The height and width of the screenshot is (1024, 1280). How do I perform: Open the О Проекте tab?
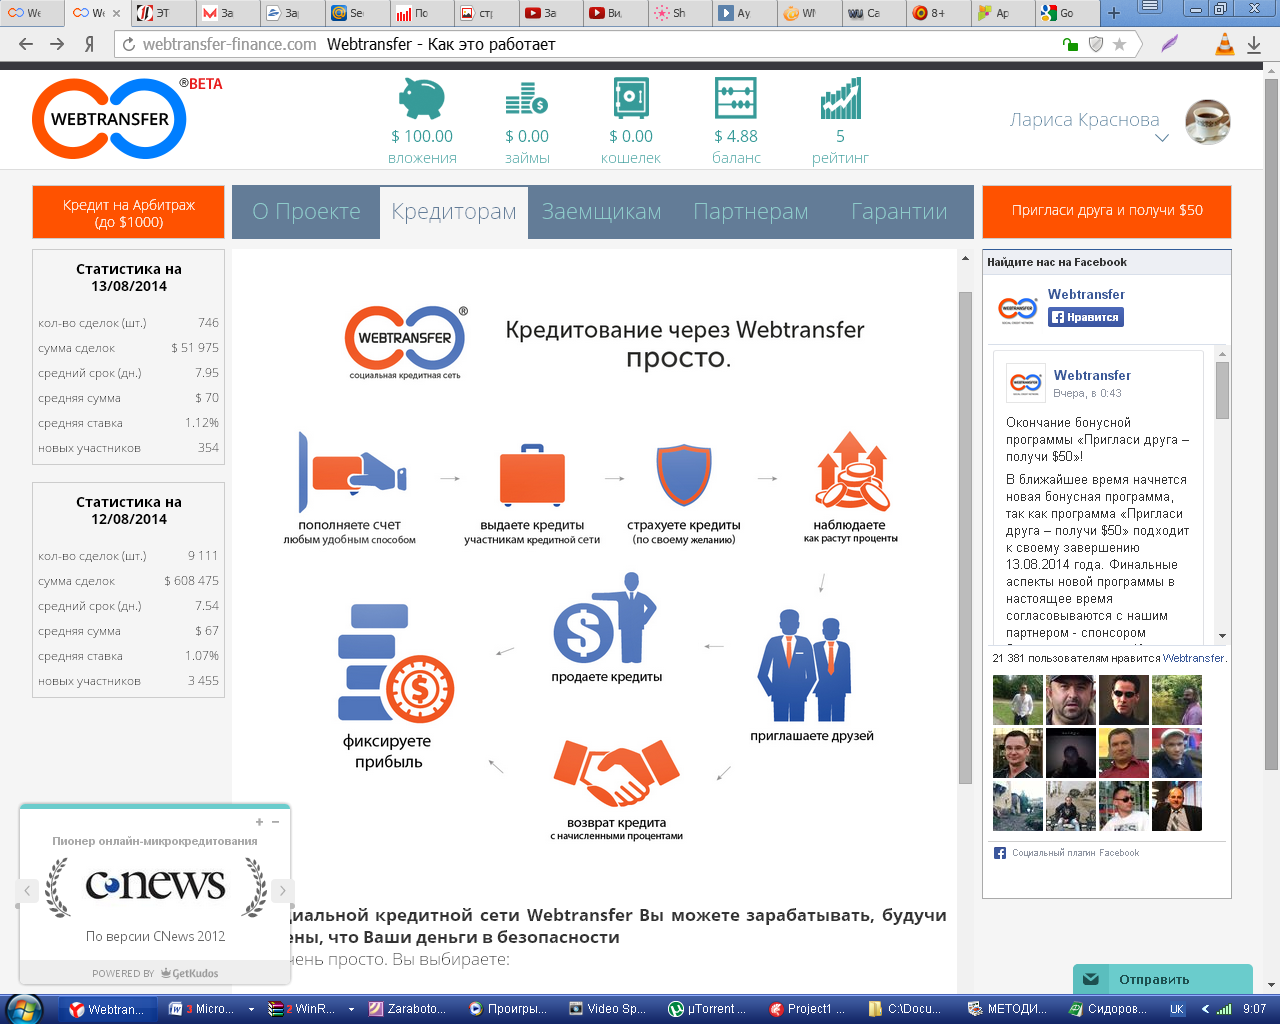[x=306, y=212]
